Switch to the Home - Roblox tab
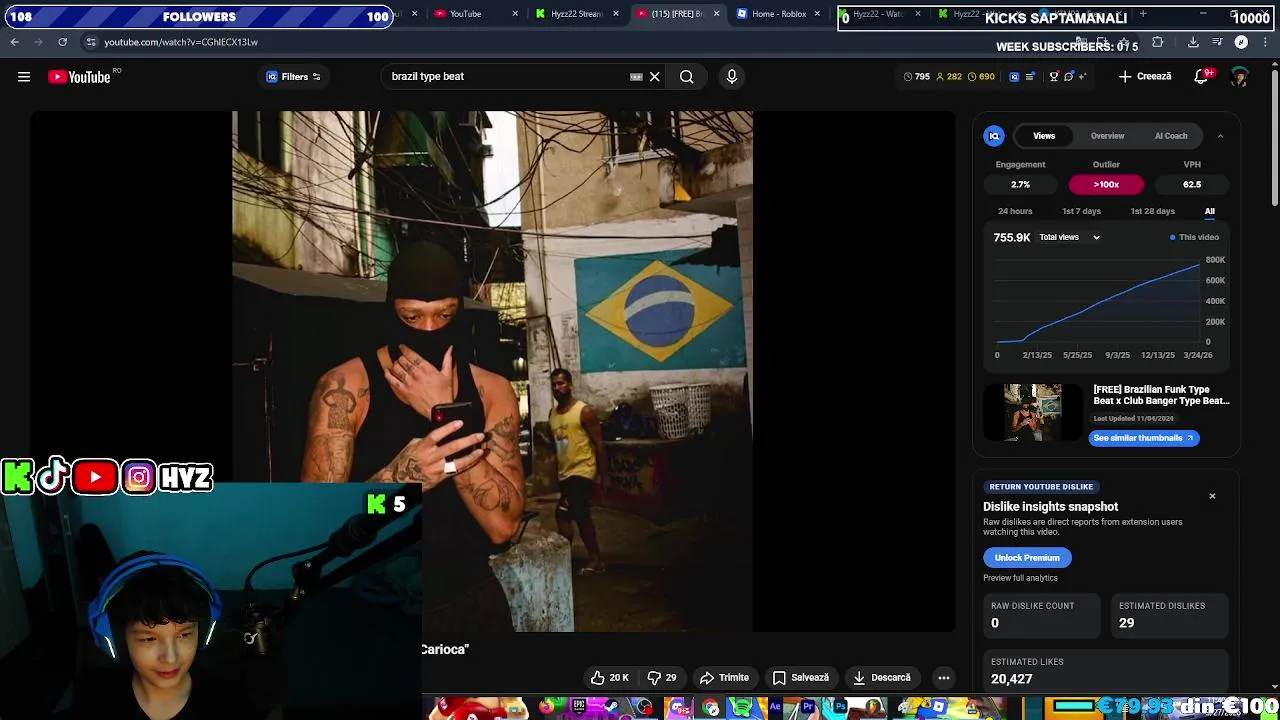The height and width of the screenshot is (720, 1280). tap(779, 14)
